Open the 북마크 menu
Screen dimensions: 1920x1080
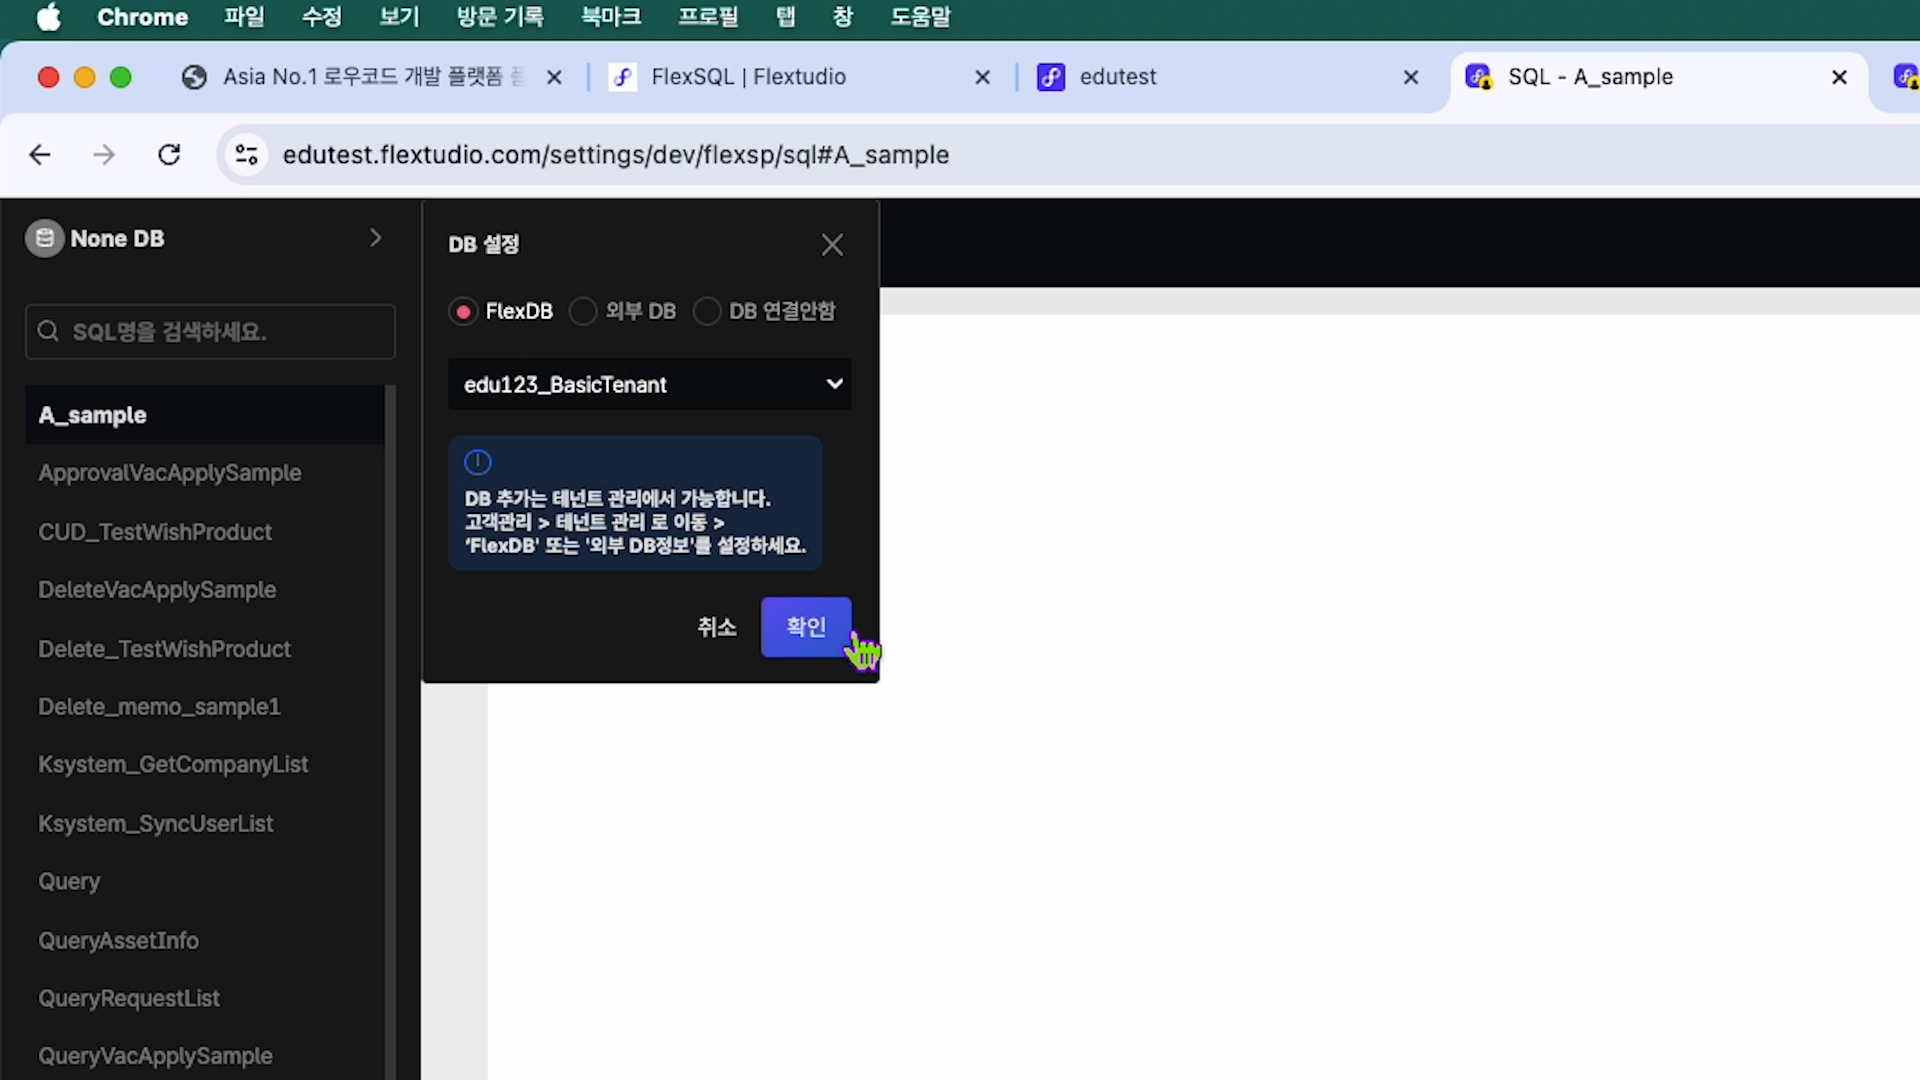[x=611, y=17]
